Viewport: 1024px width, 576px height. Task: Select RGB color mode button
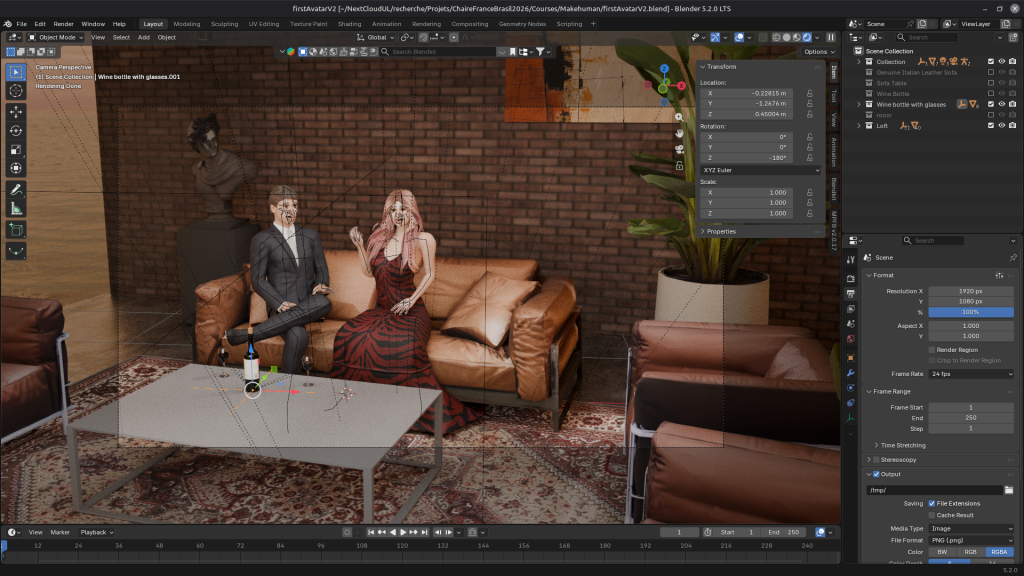[970, 552]
